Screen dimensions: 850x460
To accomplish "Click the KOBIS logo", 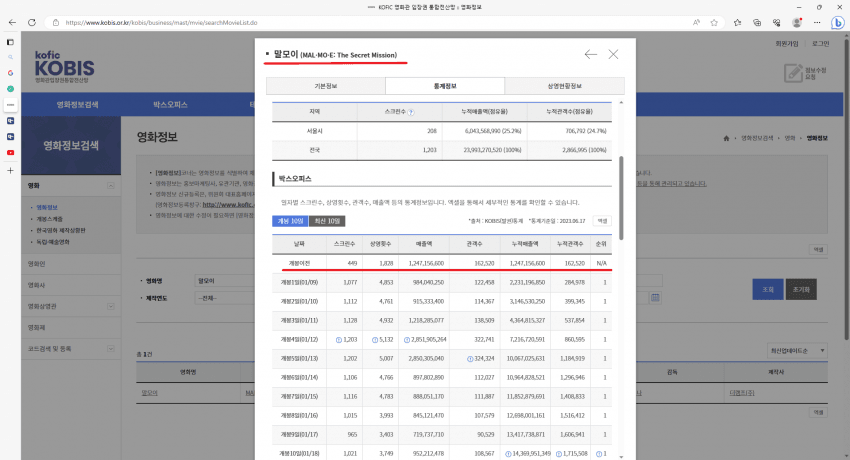I will coord(64,67).
